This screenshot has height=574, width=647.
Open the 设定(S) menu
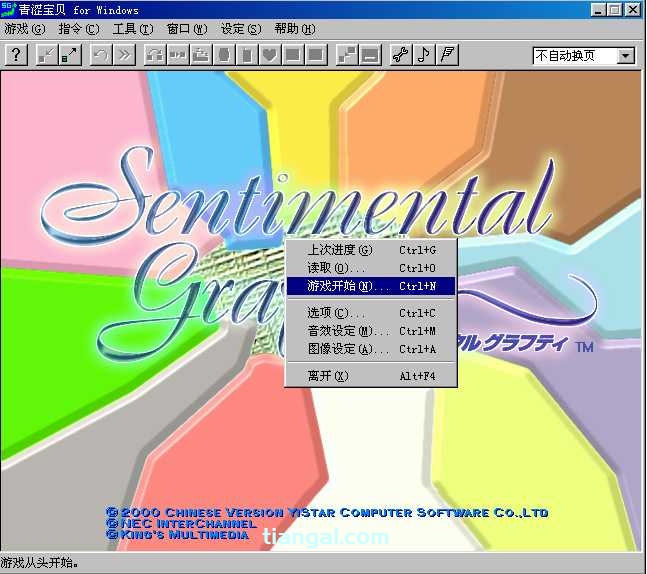coord(241,29)
